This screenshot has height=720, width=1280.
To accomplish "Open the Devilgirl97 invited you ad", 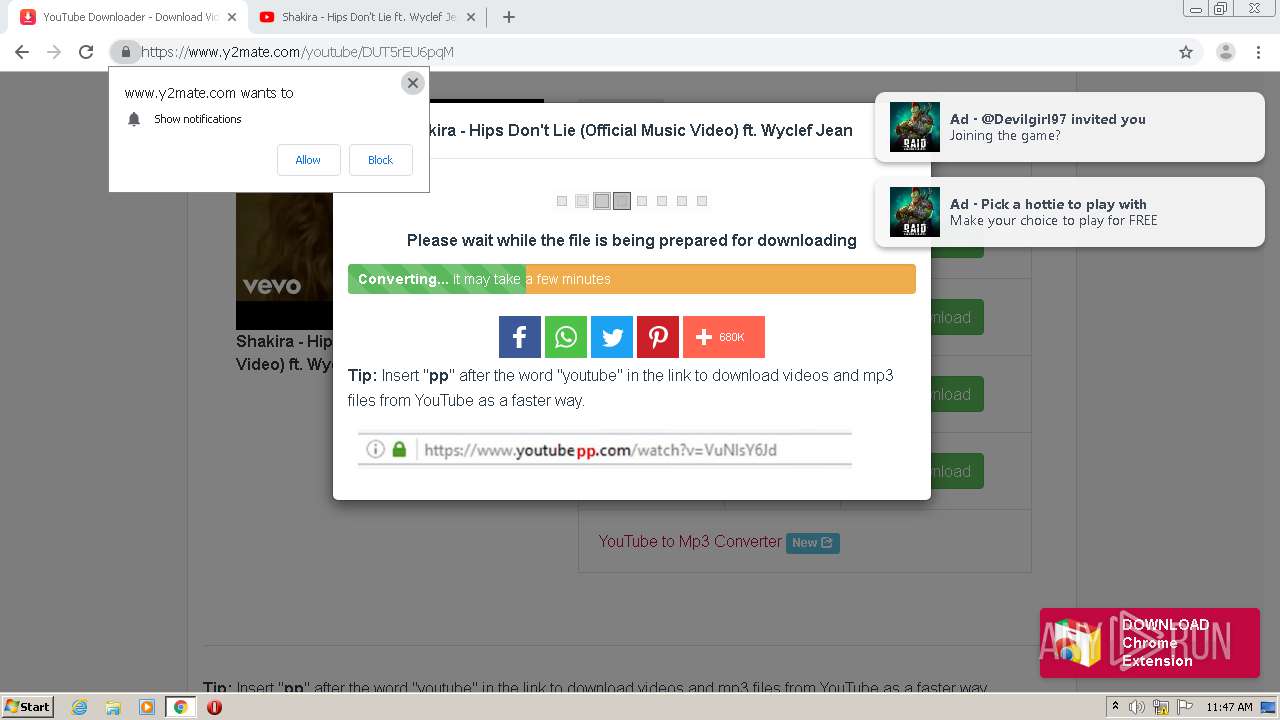I will [1069, 127].
